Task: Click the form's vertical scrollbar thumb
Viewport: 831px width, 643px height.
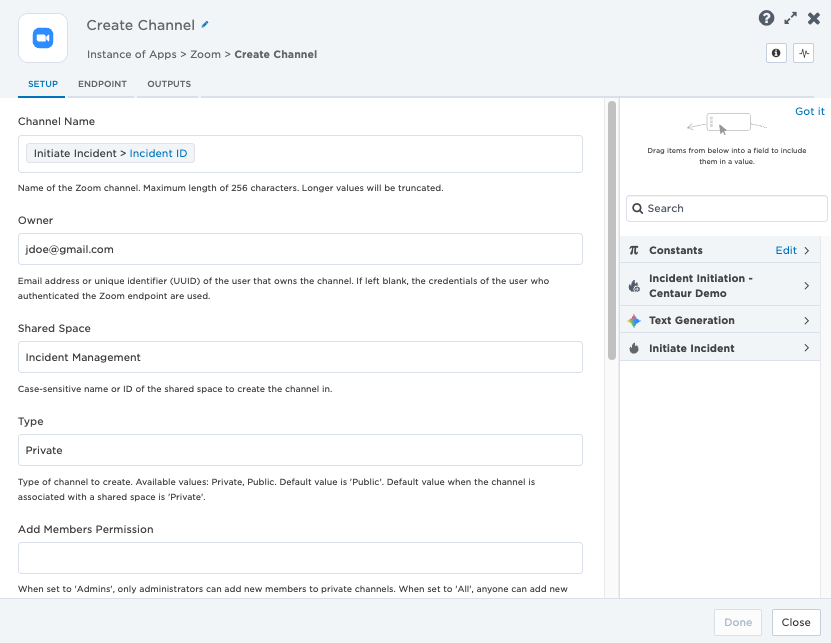Action: [x=612, y=231]
